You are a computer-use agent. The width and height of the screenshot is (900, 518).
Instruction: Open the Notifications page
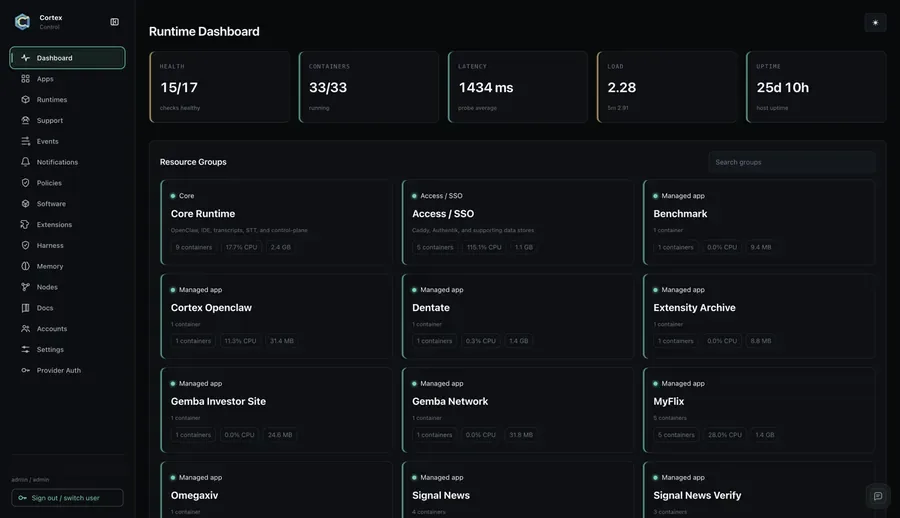coord(67,162)
